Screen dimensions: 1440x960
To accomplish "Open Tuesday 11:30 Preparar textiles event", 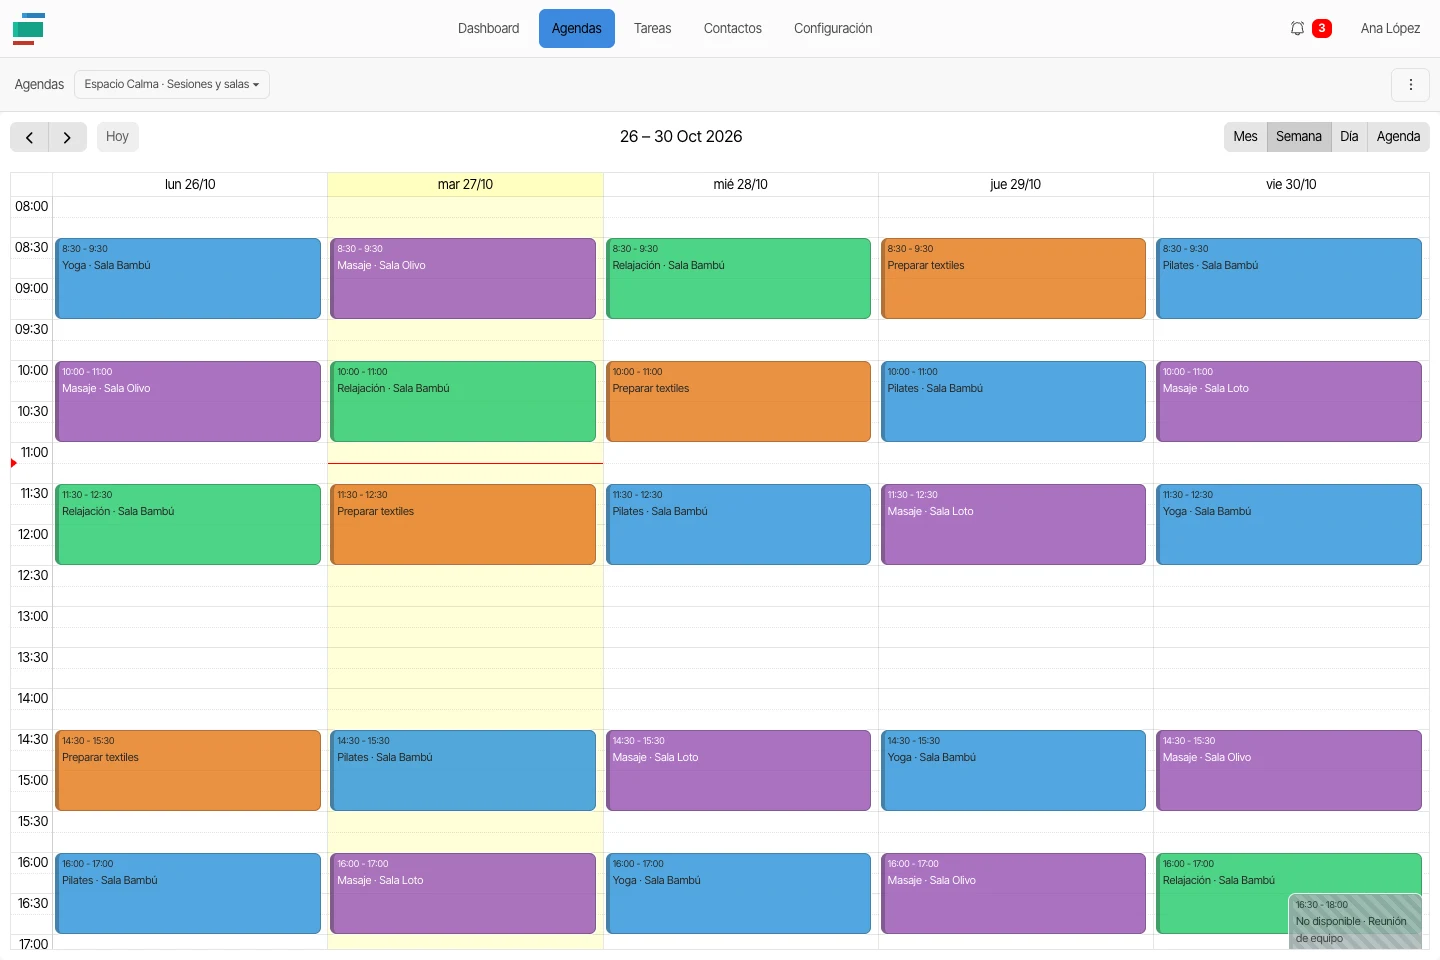I will (463, 525).
